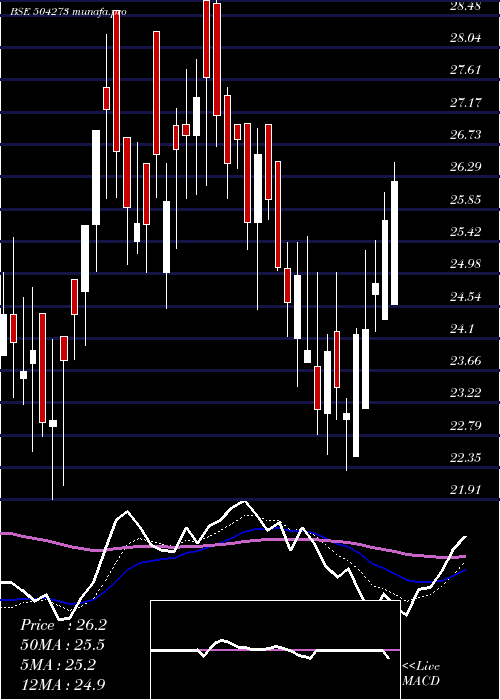Click the 'Price : 26.2' readout

click(x=63, y=625)
